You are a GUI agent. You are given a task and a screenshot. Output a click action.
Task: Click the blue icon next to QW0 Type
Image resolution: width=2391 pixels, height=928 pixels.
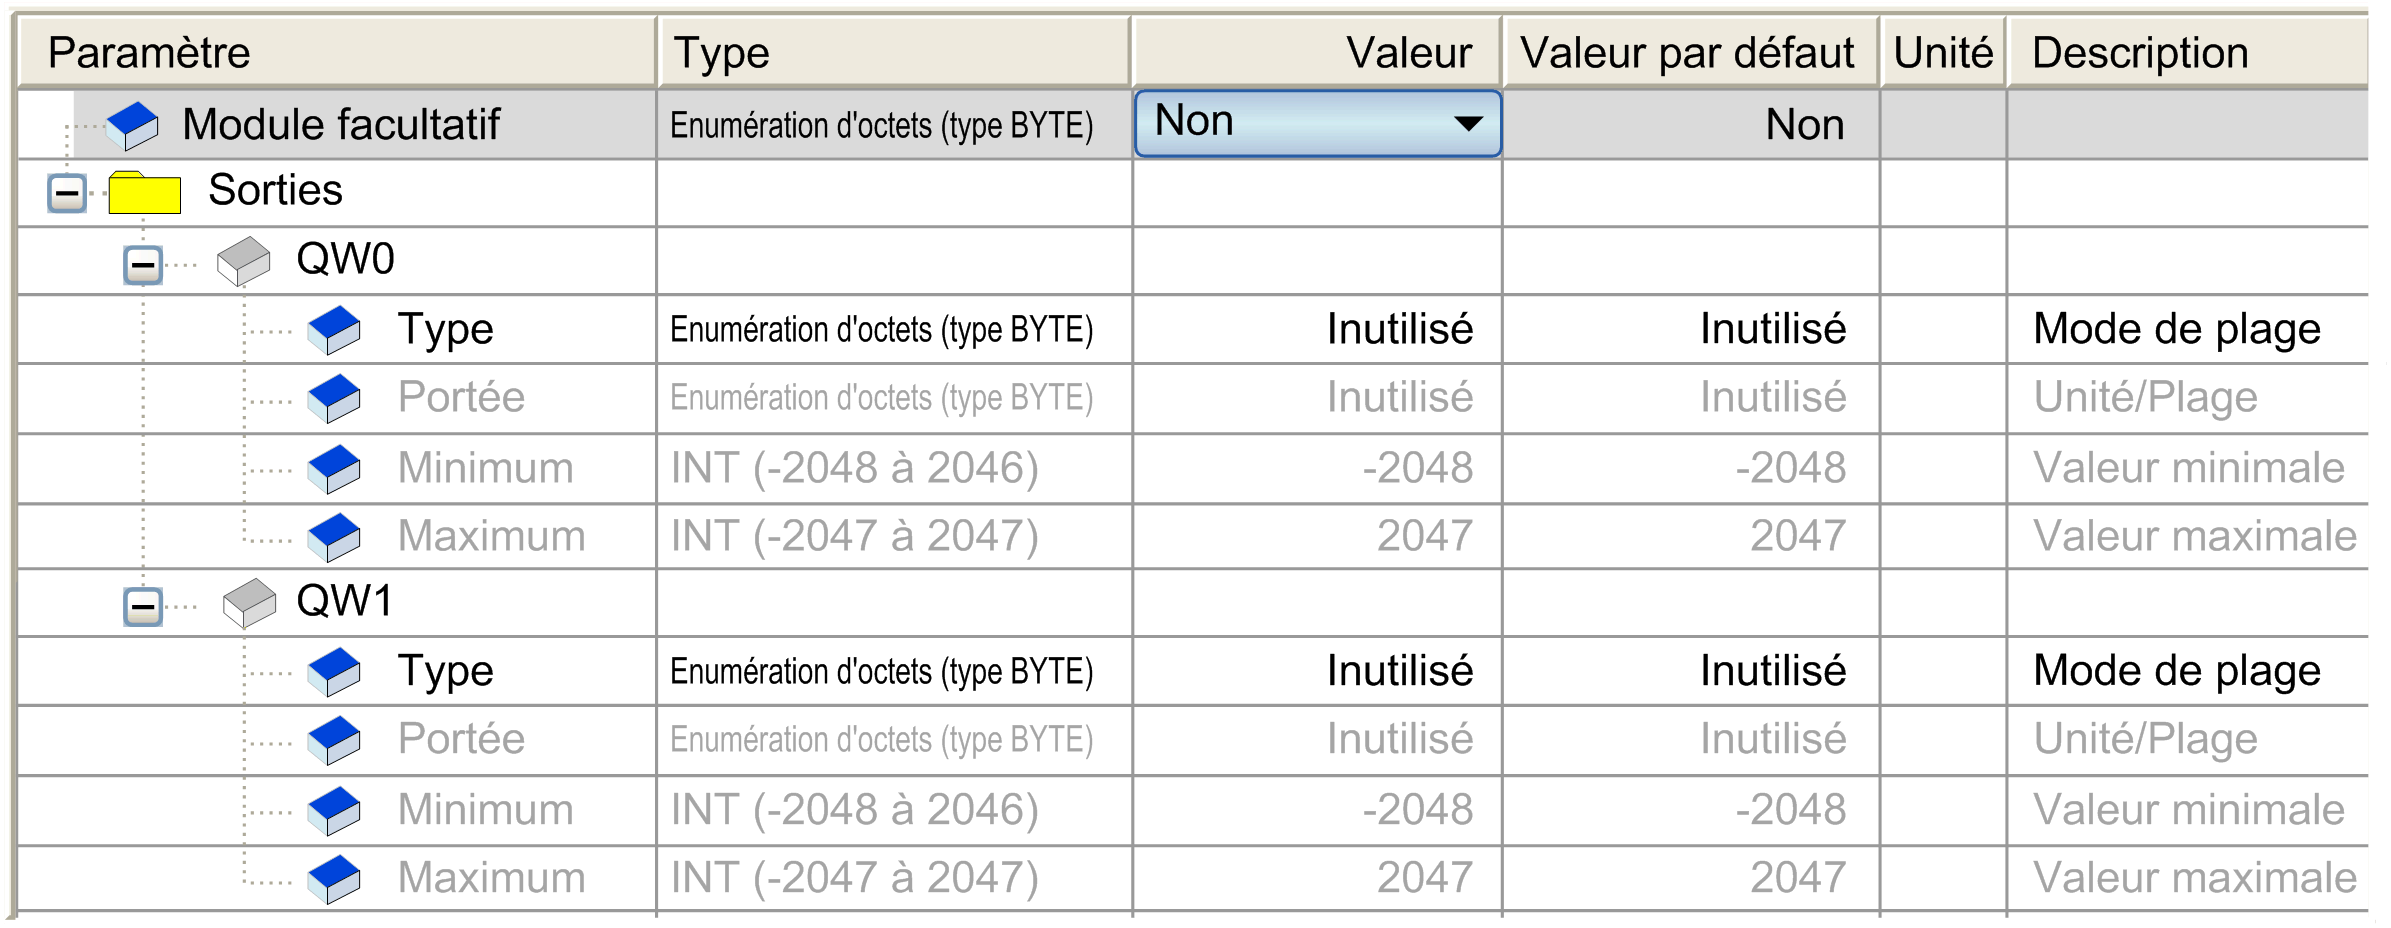point(334,329)
